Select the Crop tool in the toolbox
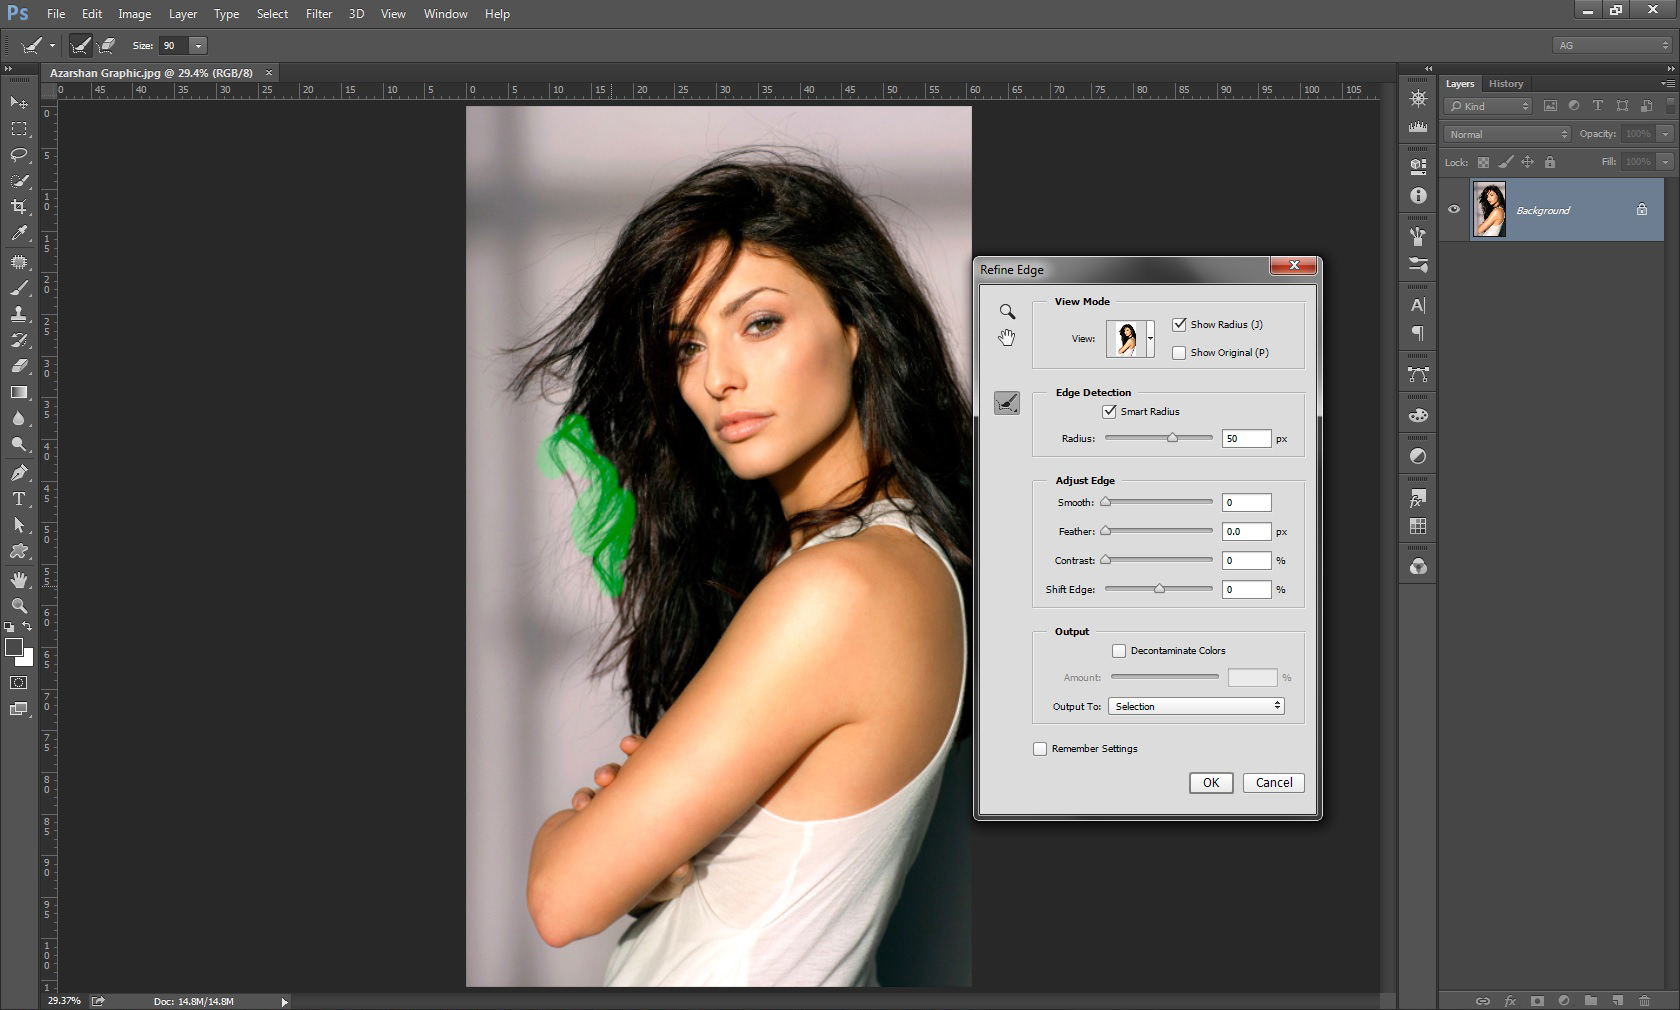 19,207
